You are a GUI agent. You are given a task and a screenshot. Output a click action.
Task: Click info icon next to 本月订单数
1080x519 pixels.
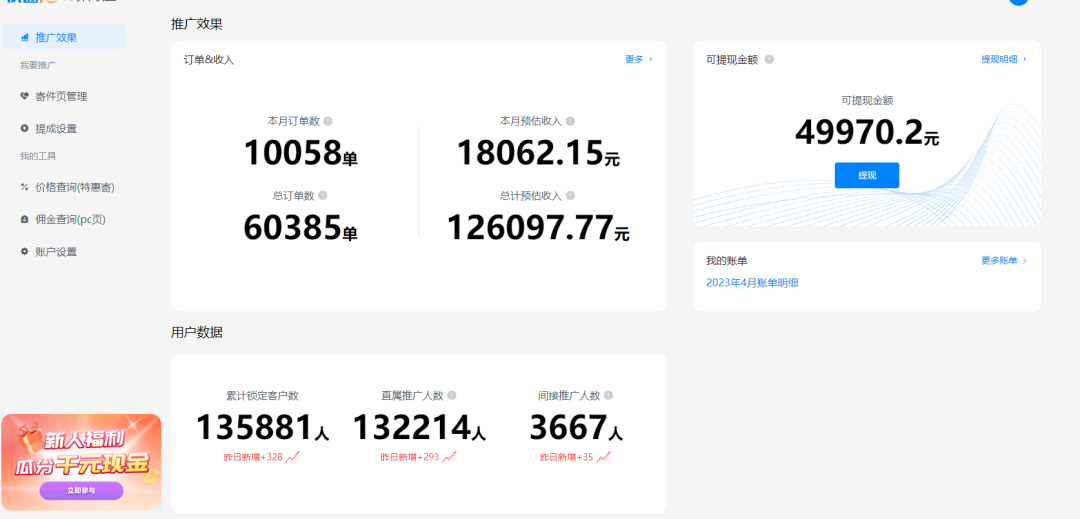(x=328, y=121)
